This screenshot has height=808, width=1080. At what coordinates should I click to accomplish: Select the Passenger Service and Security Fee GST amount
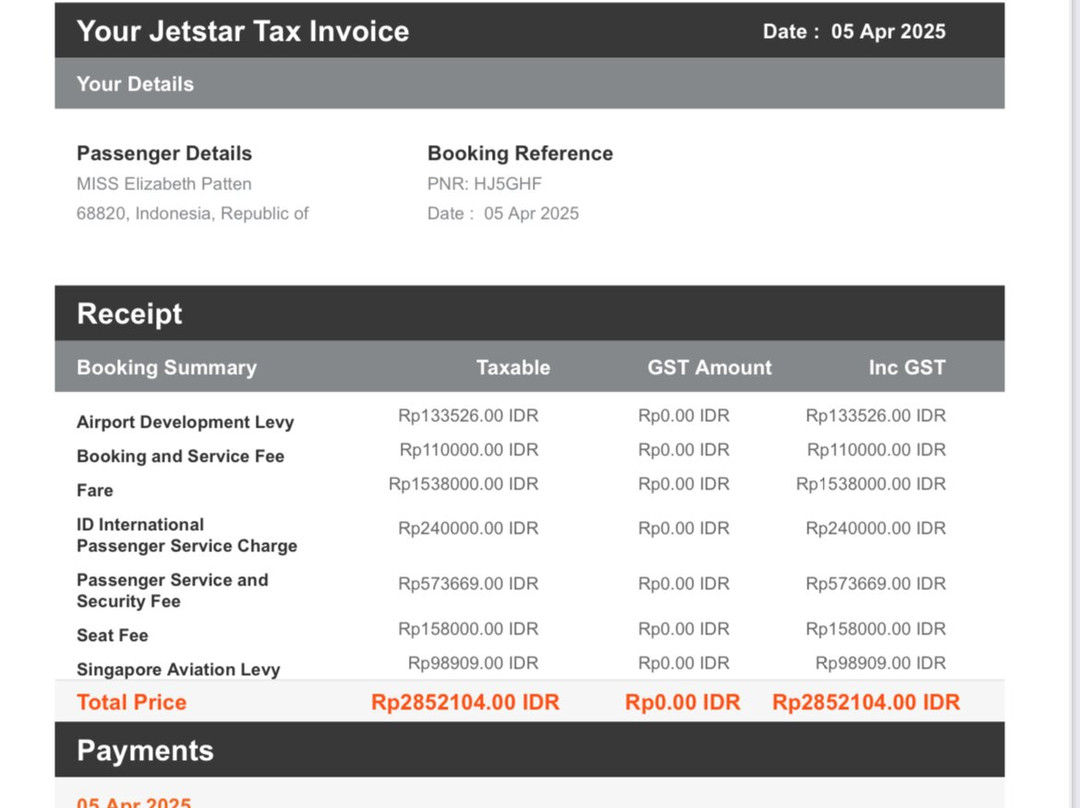tap(684, 584)
